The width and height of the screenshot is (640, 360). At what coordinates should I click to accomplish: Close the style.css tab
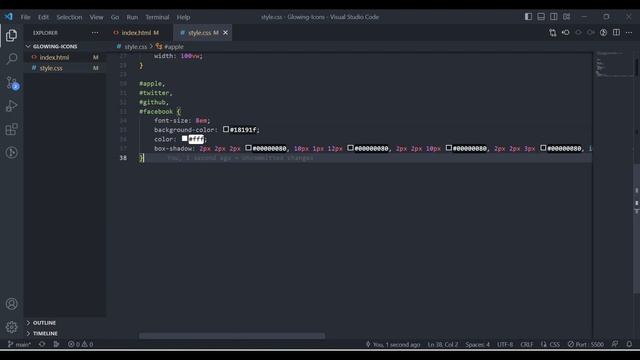point(225,33)
